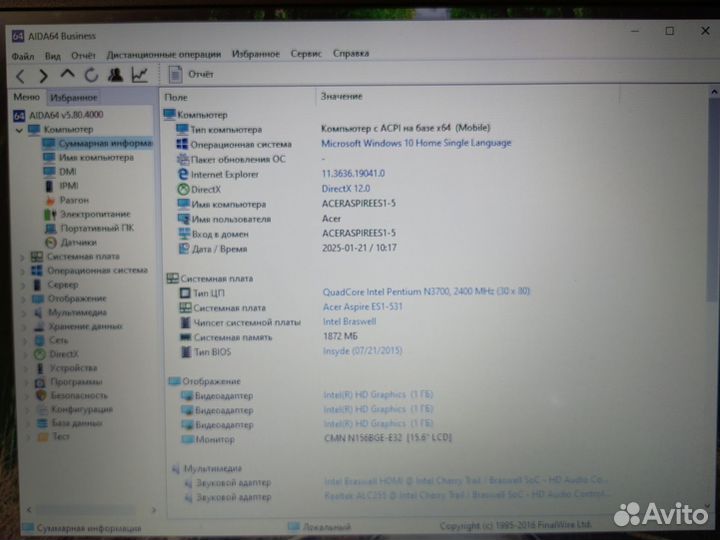This screenshot has height=540, width=720.
Task: Expand the Сеть tree node
Action: [x=25, y=341]
